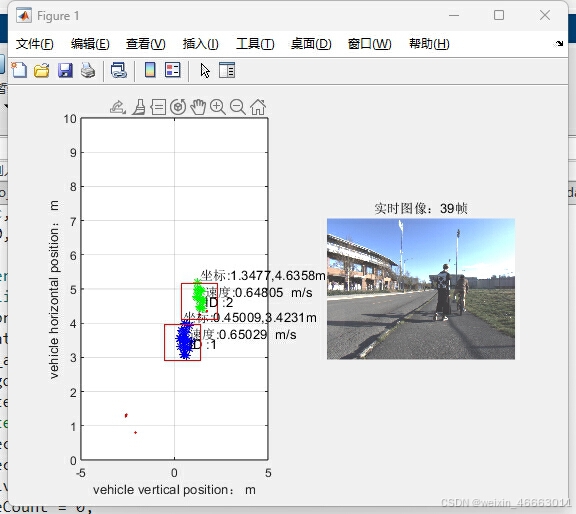Click the 坐标:1.3477,4.6358m label

tap(263, 275)
